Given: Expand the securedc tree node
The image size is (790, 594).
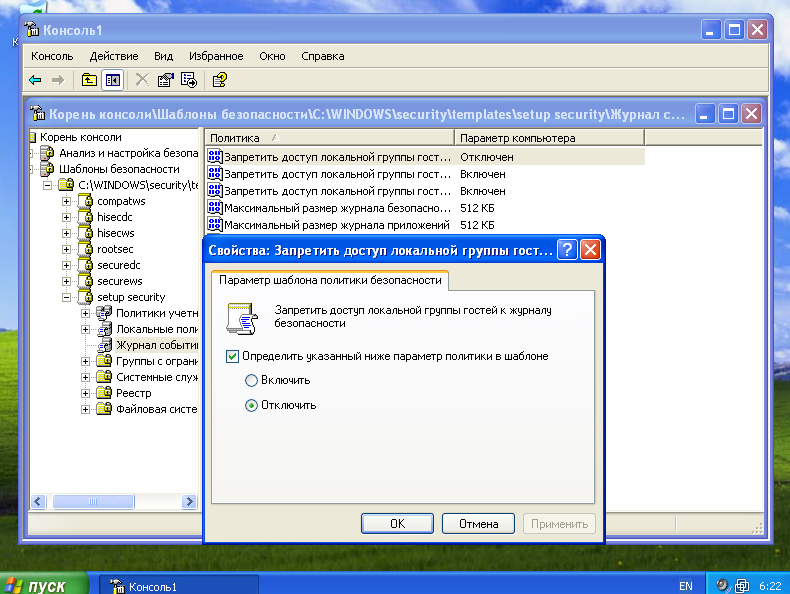Looking at the screenshot, I should pos(67,266).
